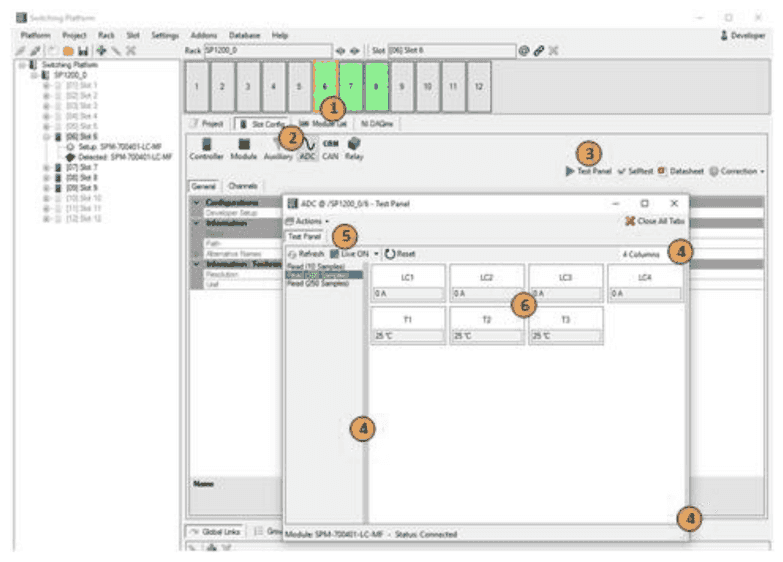The image size is (783, 562).
Task: Click the Slot selection field
Action: coord(451,50)
